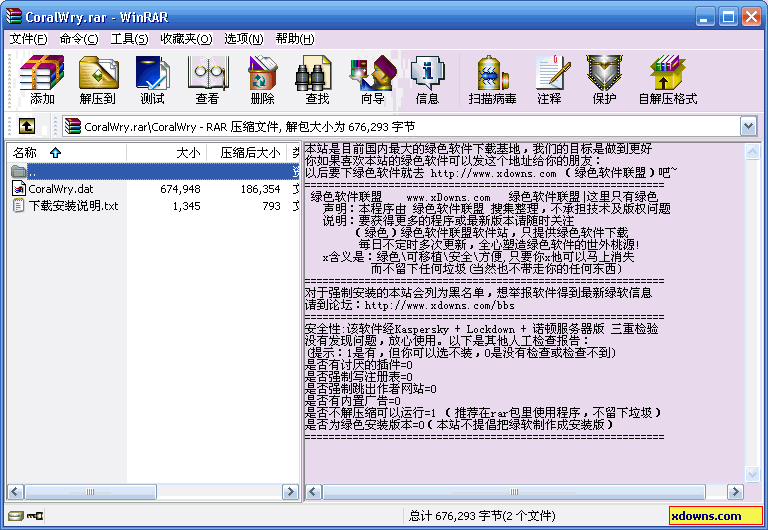Click file list left scroll arrow

point(15,492)
